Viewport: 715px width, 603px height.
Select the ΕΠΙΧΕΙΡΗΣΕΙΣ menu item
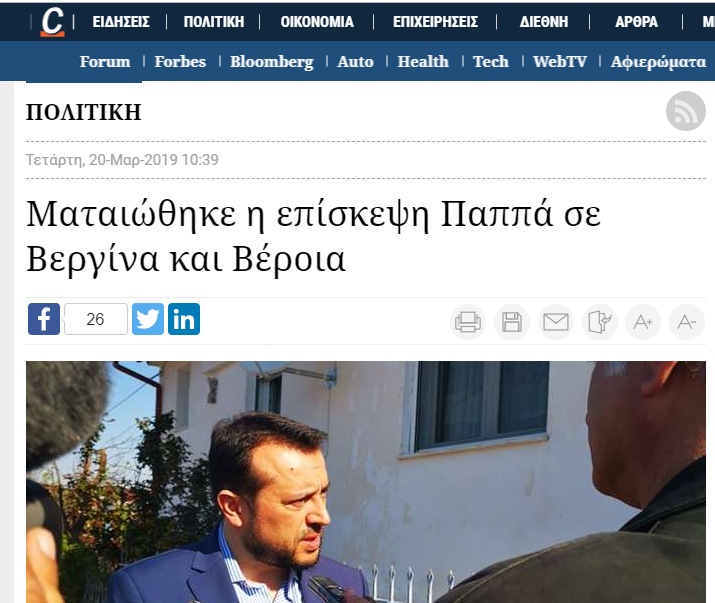click(x=435, y=22)
